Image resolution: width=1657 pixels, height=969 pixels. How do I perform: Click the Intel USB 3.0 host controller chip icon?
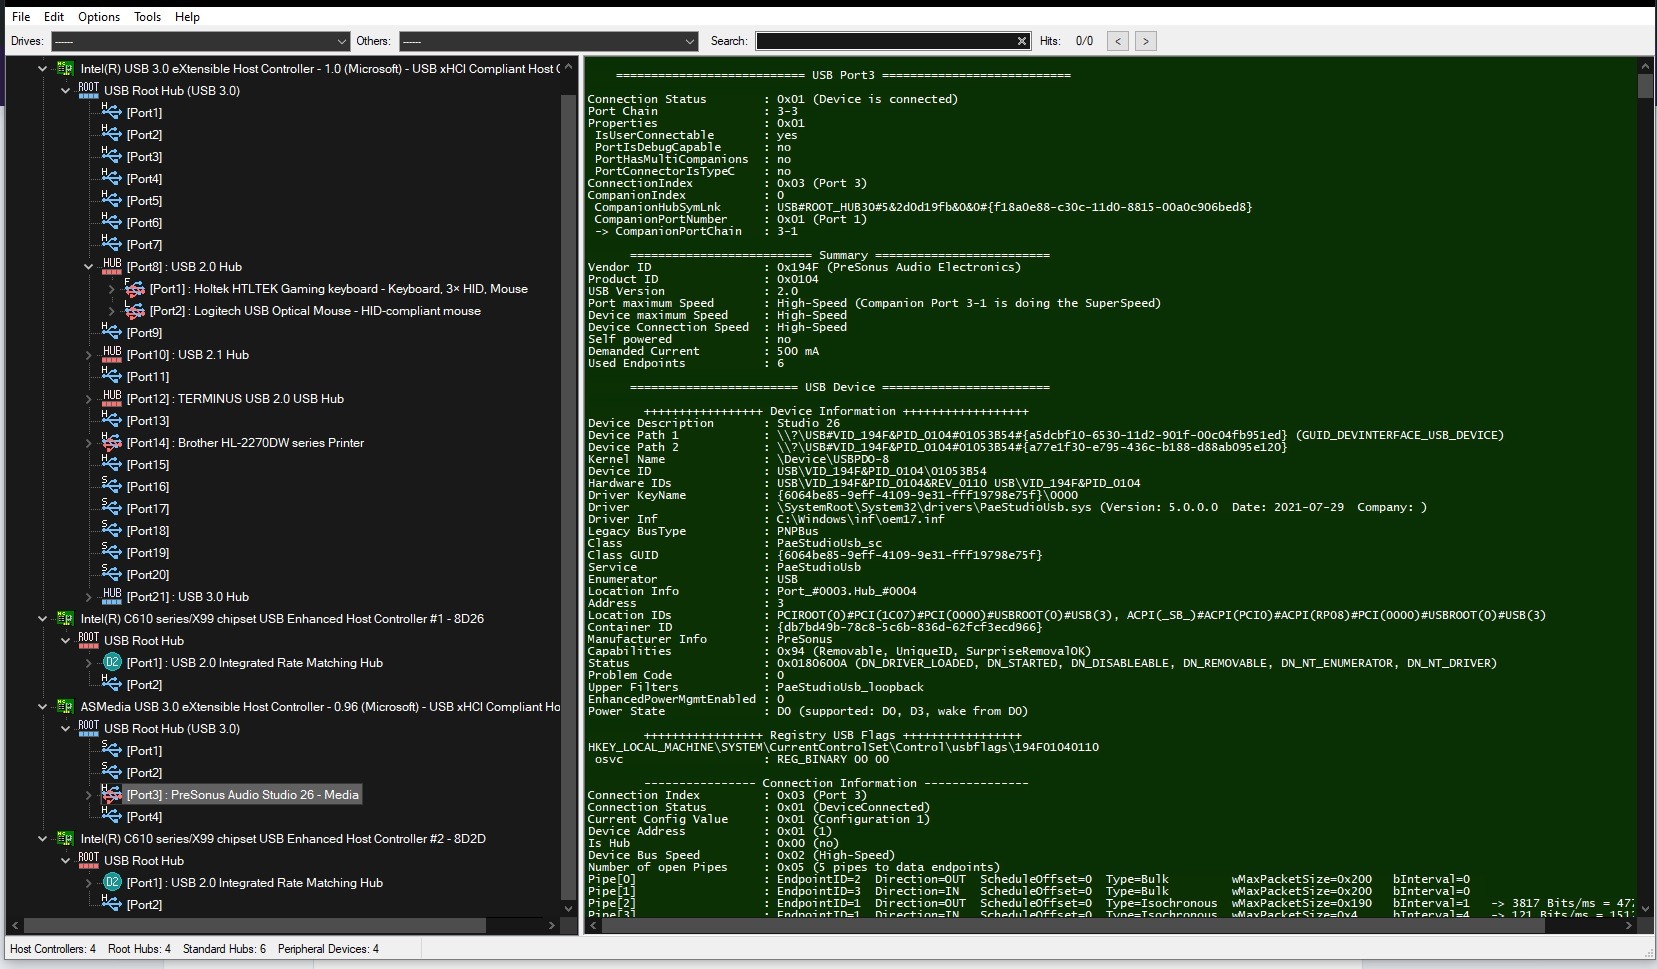(x=65, y=69)
